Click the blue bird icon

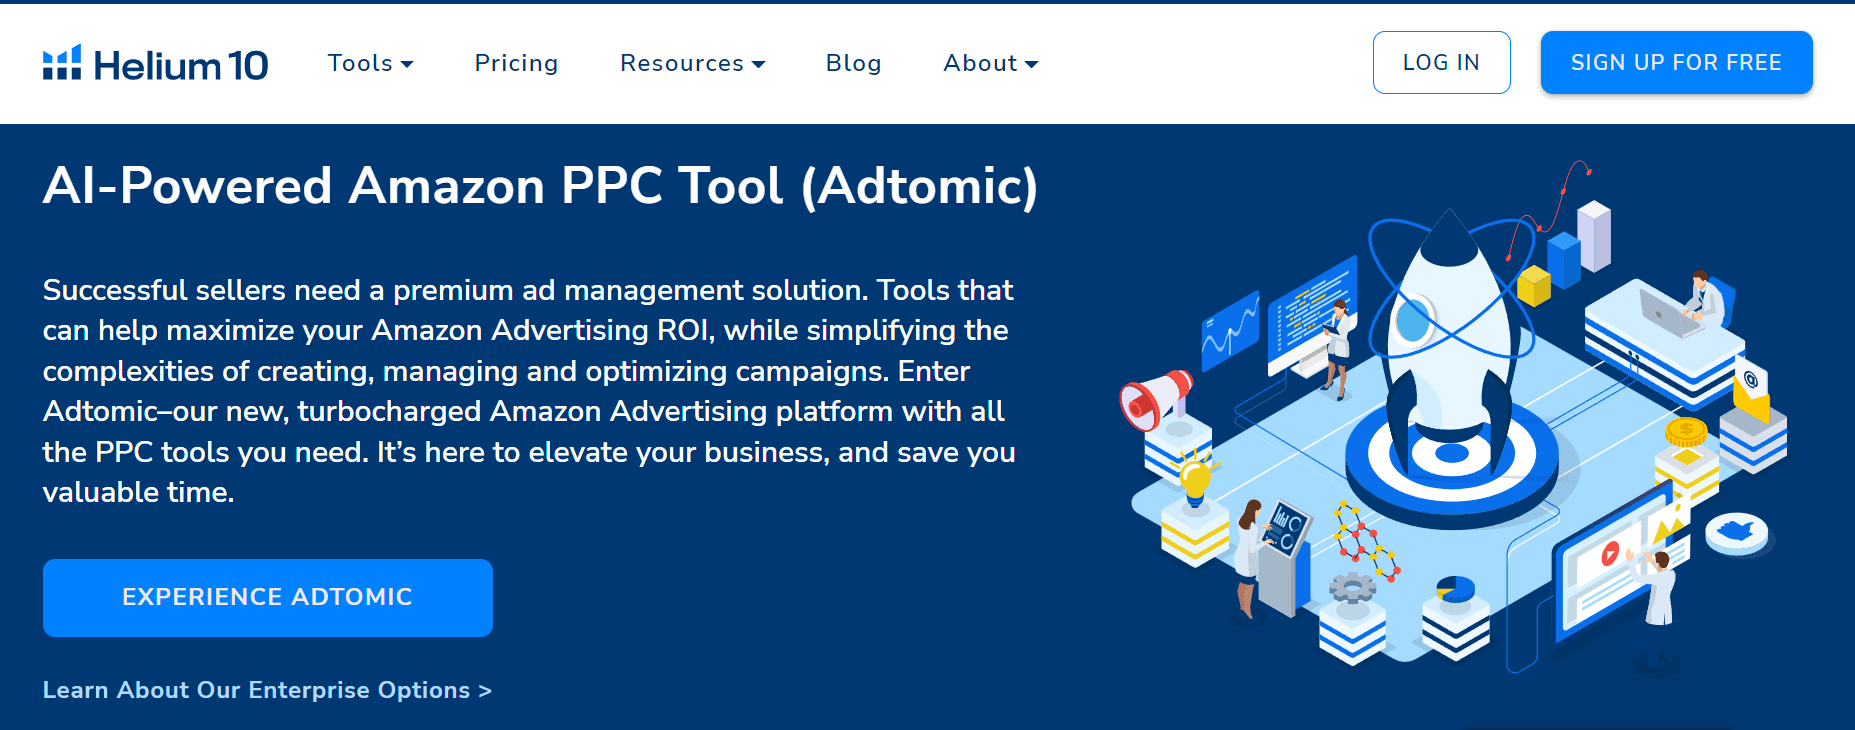[1737, 530]
